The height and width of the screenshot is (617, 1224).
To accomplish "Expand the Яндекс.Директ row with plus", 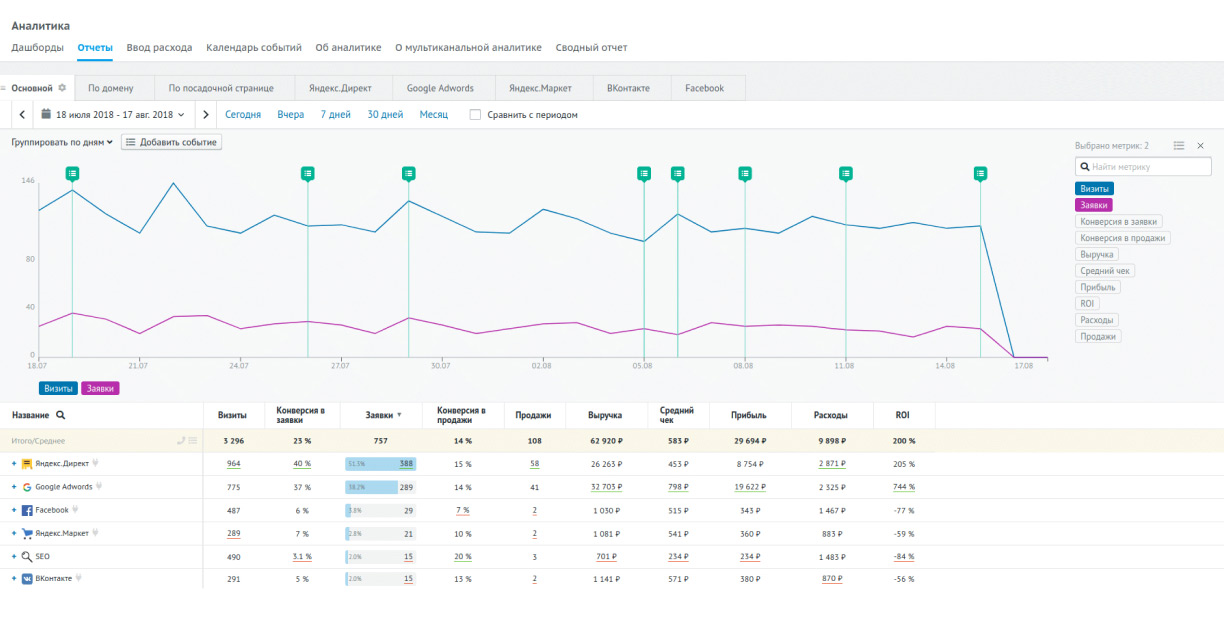I will pyautogui.click(x=14, y=464).
